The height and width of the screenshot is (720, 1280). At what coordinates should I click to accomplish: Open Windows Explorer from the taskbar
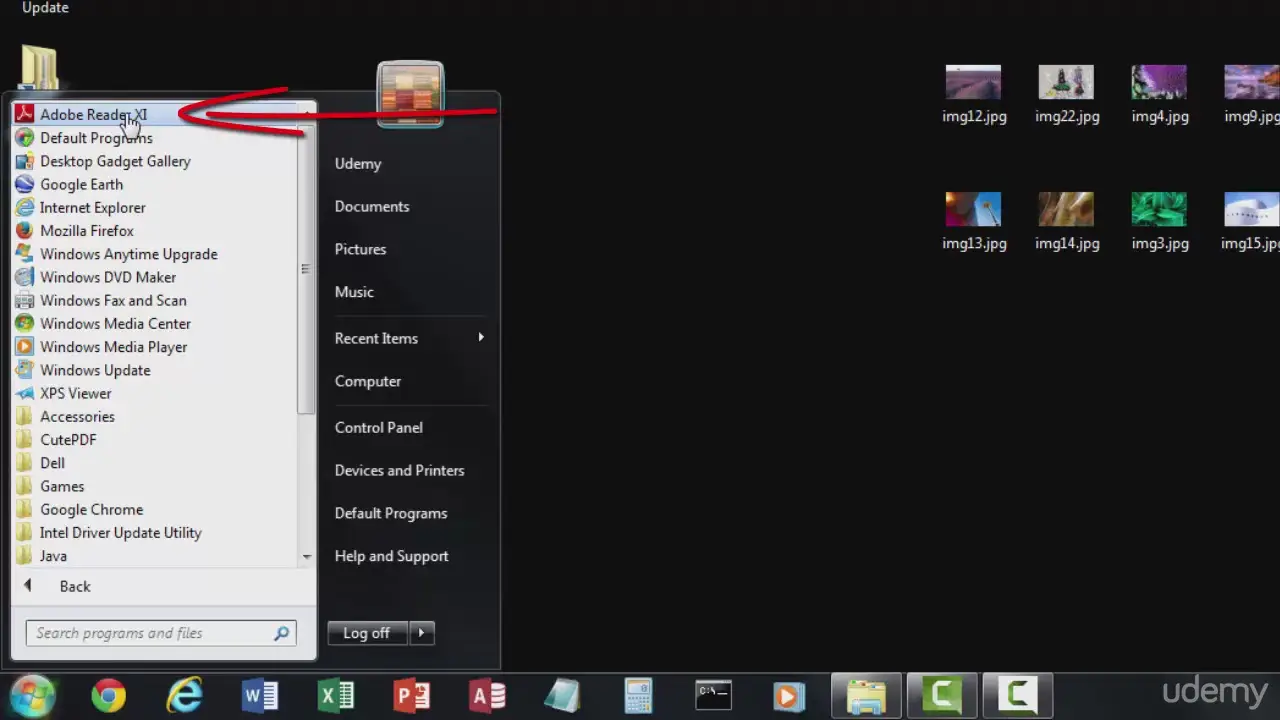(x=866, y=695)
